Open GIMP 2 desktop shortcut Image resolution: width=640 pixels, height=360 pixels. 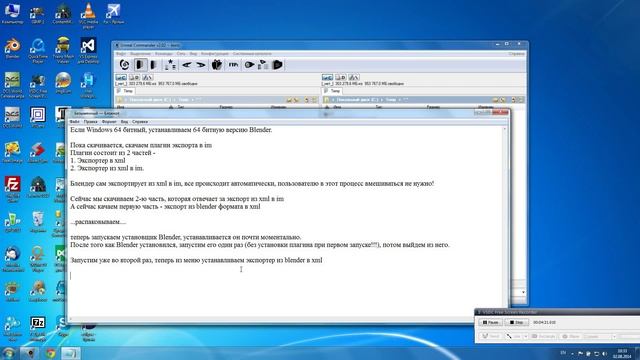[x=38, y=14]
